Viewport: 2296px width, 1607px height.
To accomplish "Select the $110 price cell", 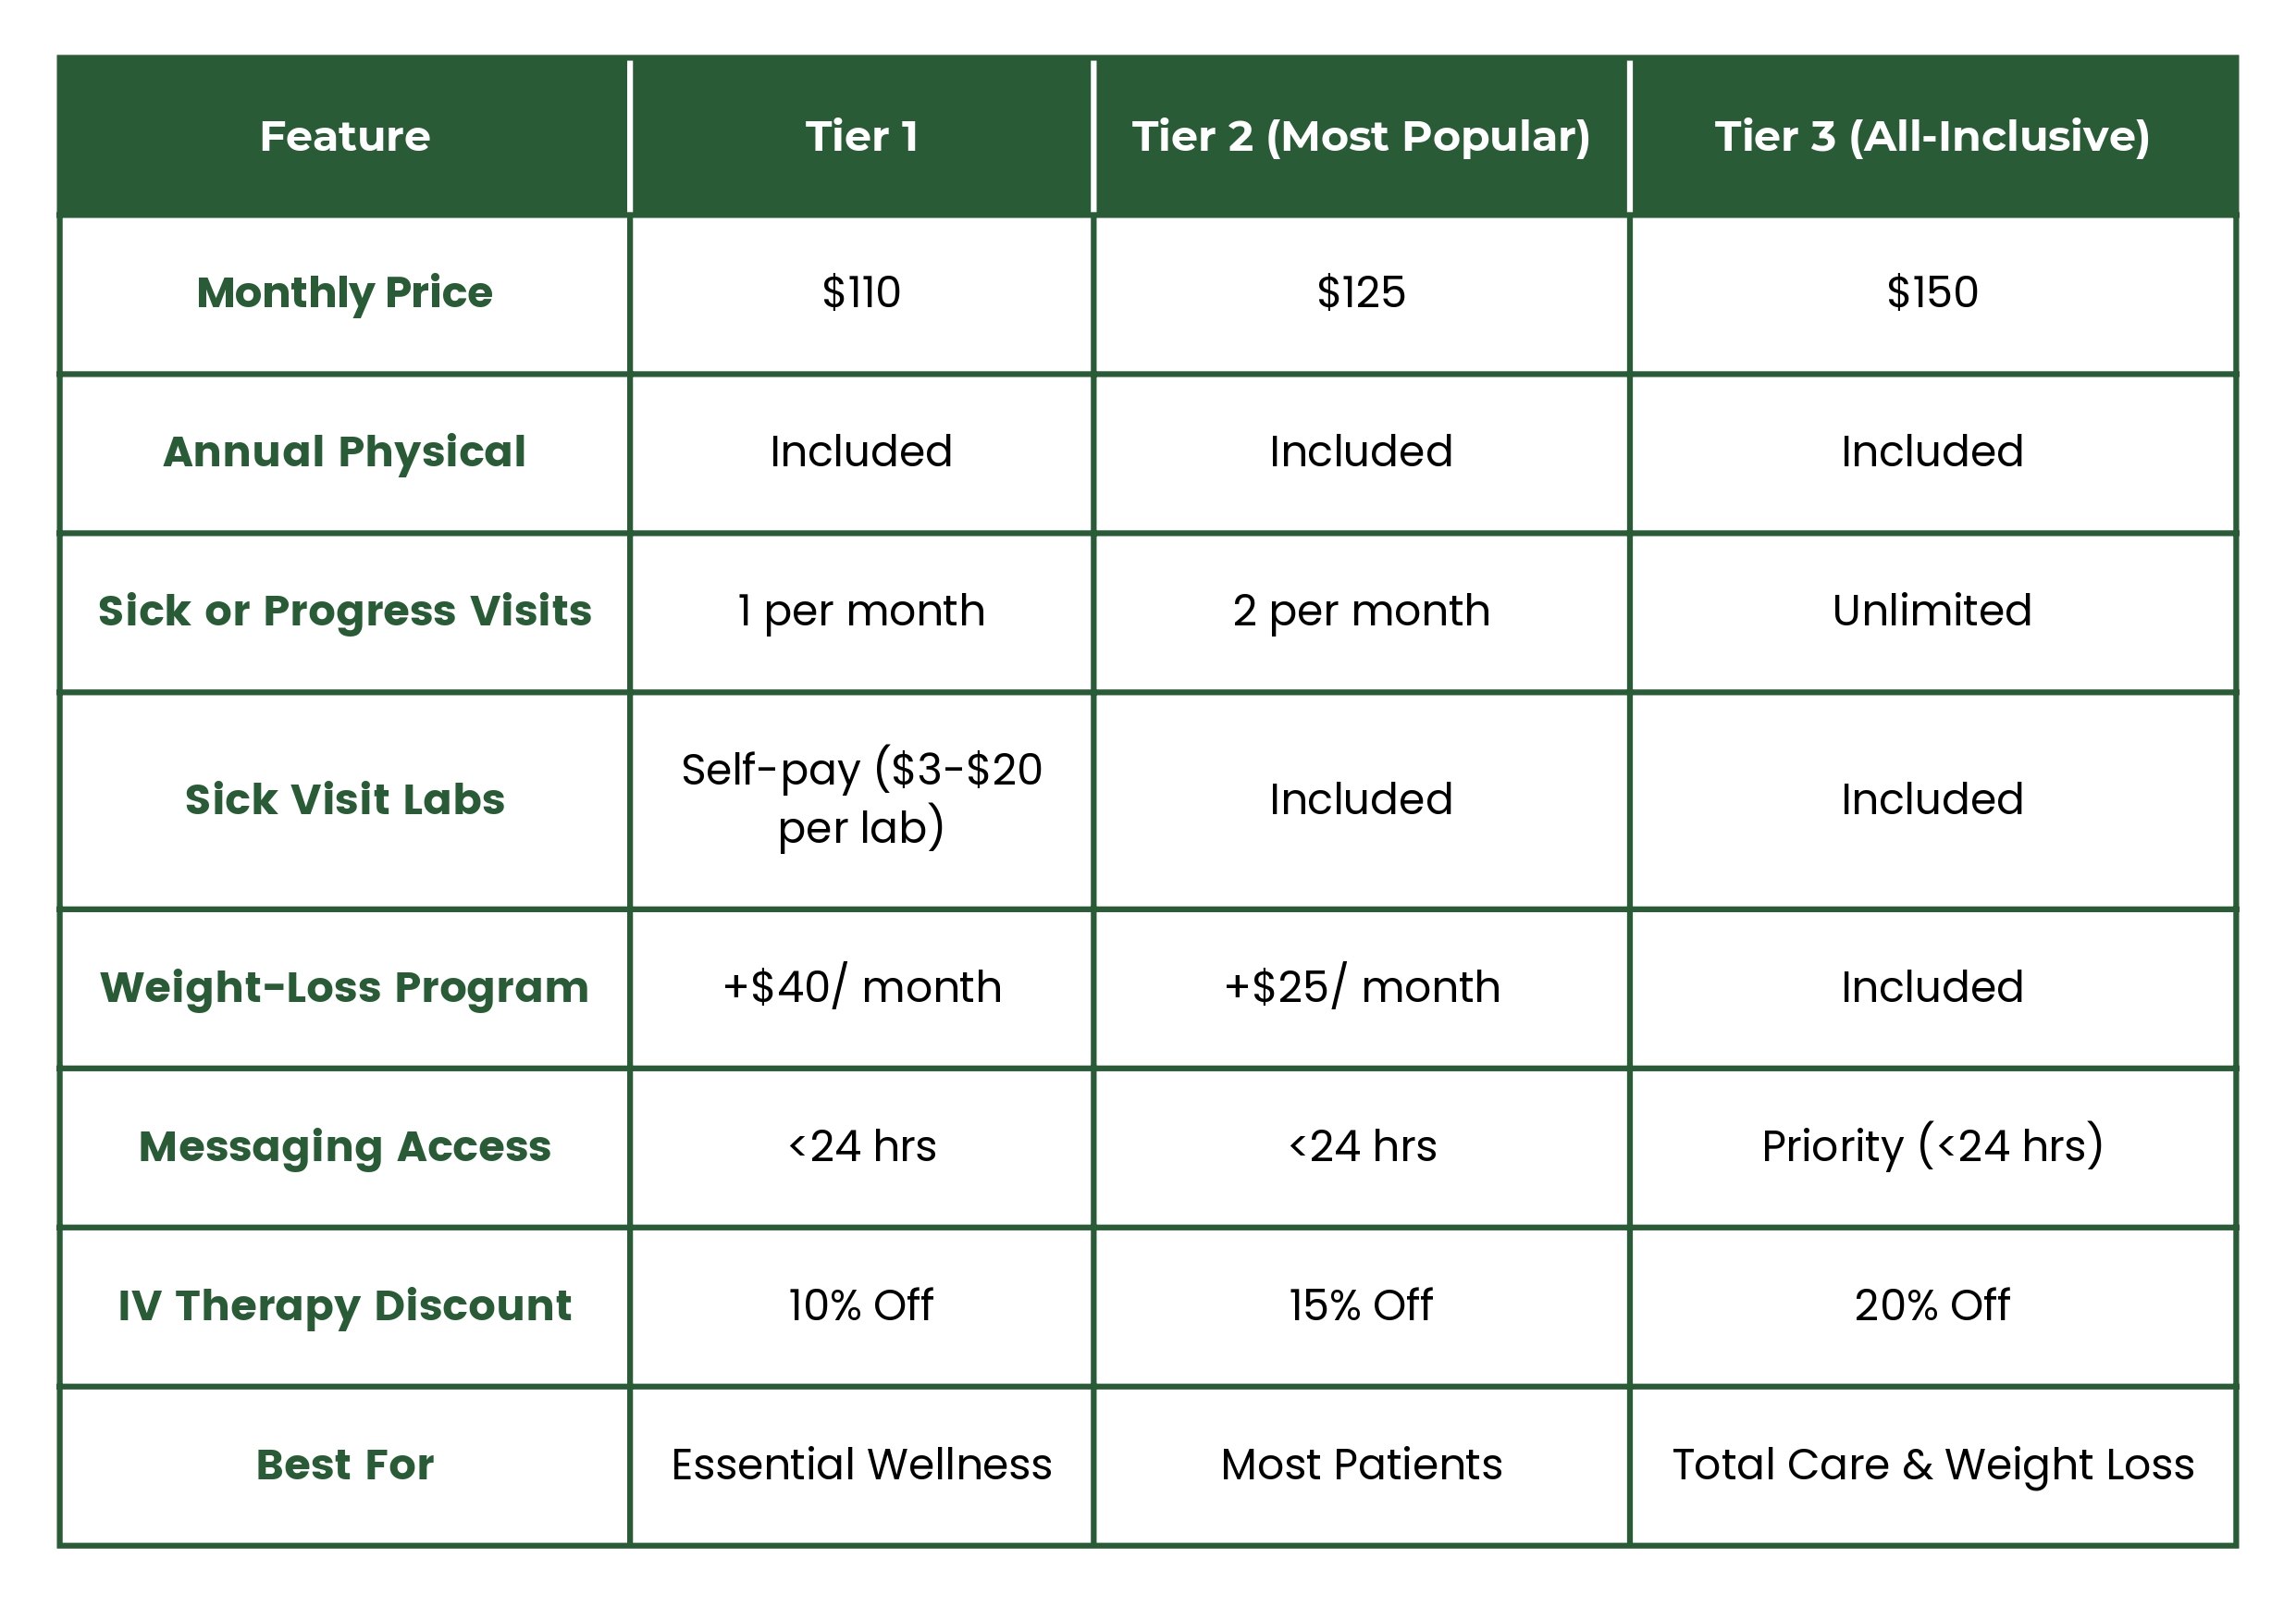I will (861, 293).
